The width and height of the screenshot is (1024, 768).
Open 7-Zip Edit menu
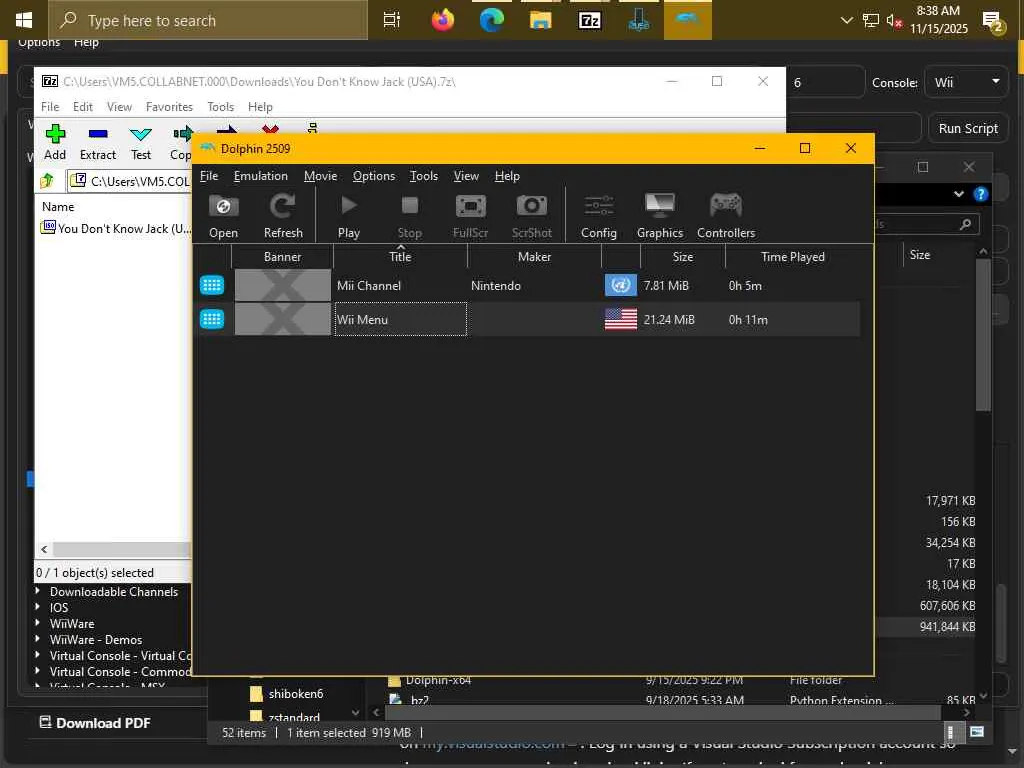pos(82,106)
